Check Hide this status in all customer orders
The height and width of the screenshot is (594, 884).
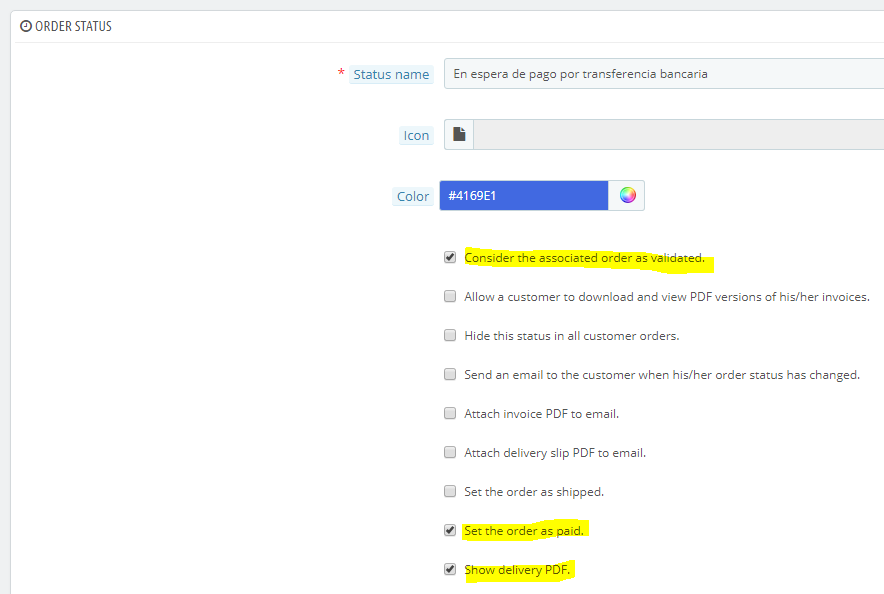pos(450,335)
